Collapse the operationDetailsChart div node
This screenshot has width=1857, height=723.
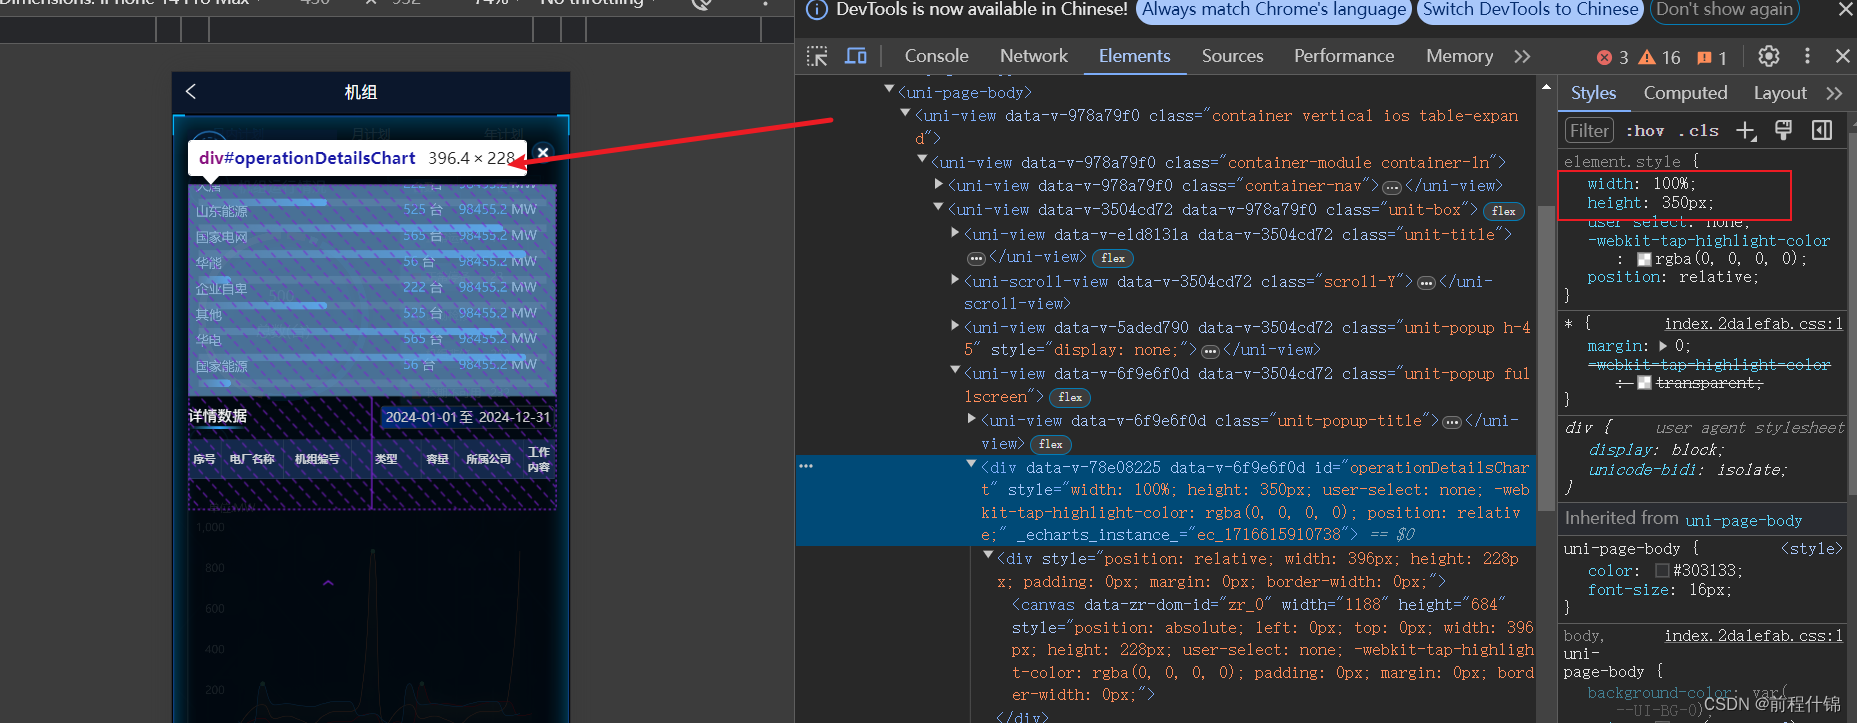(x=971, y=465)
